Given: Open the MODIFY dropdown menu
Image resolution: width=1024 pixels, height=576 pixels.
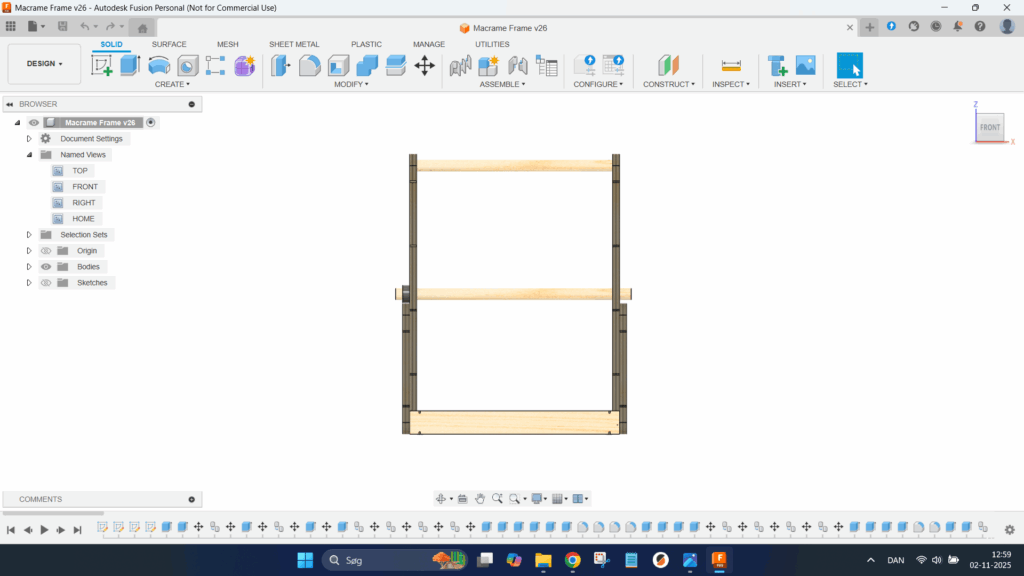Looking at the screenshot, I should tap(351, 84).
